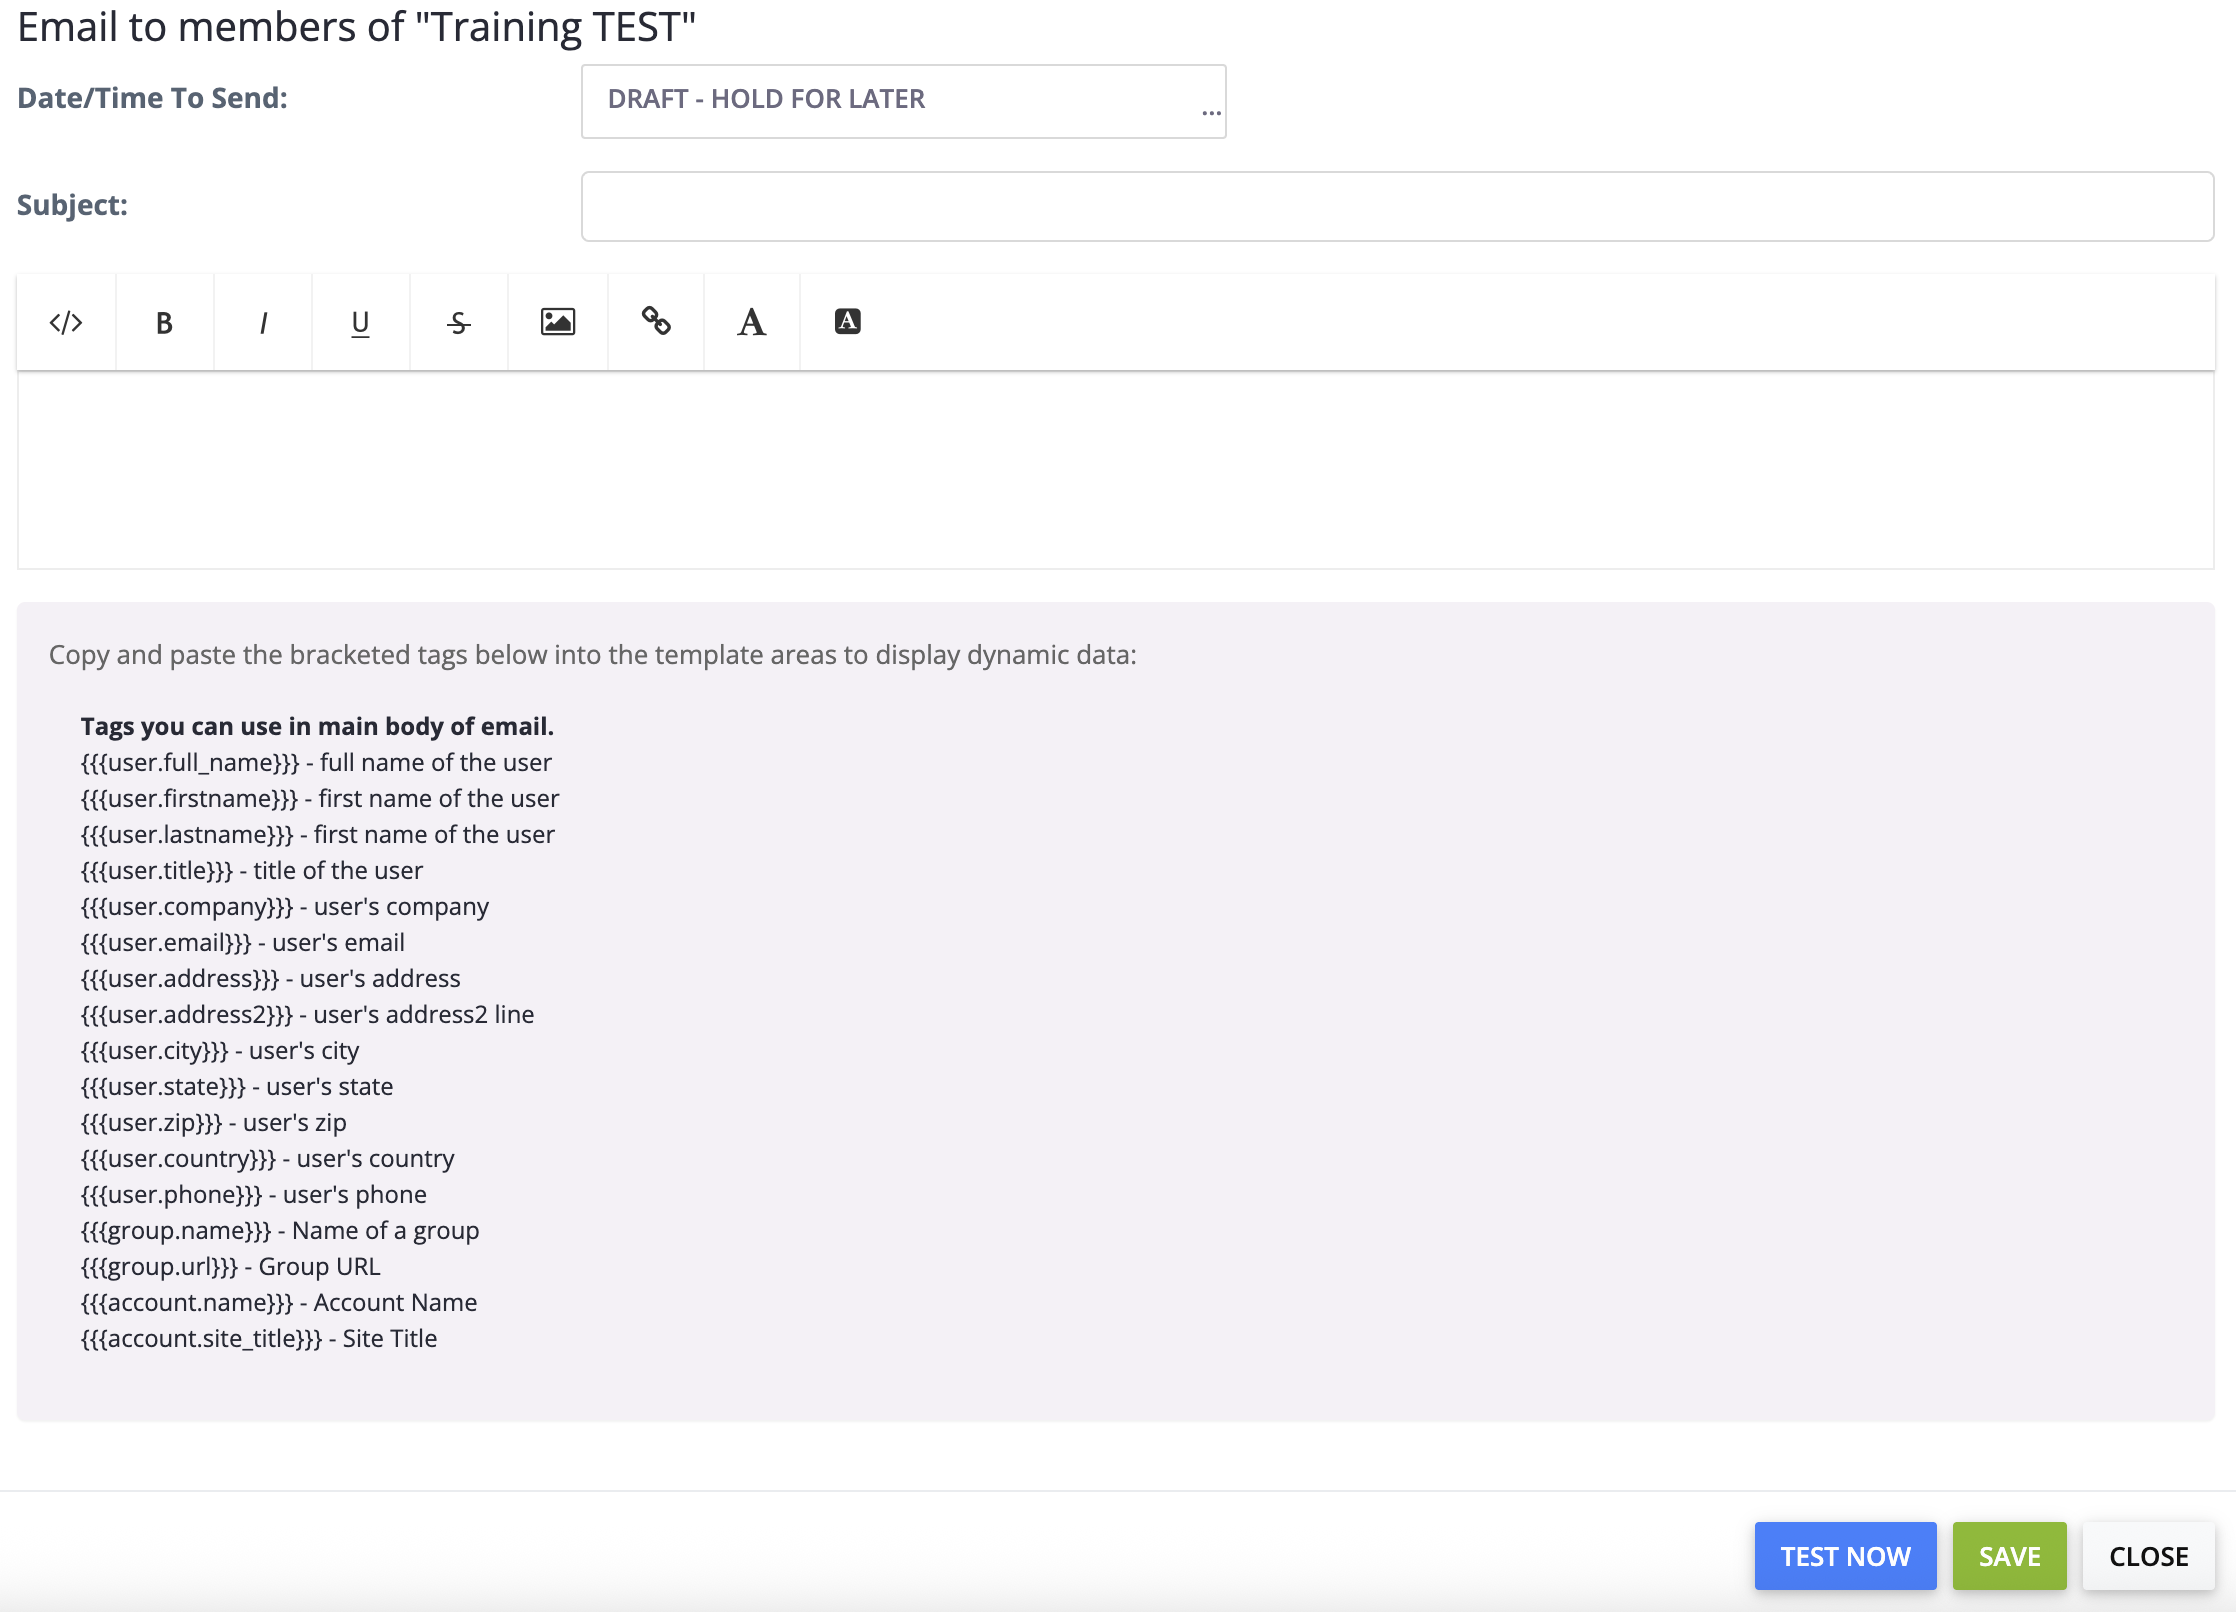Click the {{{user.full_name}}} tag line
Image resolution: width=2236 pixels, height=1612 pixels.
pyautogui.click(x=316, y=762)
